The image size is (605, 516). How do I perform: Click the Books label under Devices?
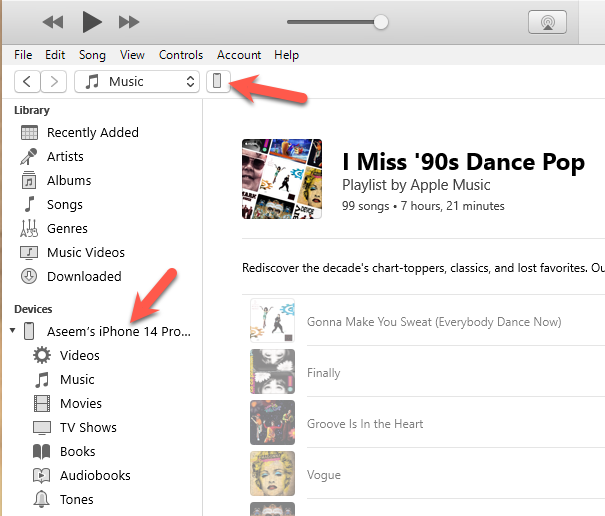click(x=78, y=452)
